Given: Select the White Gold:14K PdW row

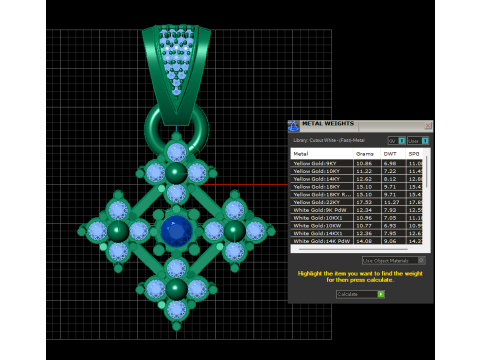Looking at the screenshot, I should (x=357, y=241).
